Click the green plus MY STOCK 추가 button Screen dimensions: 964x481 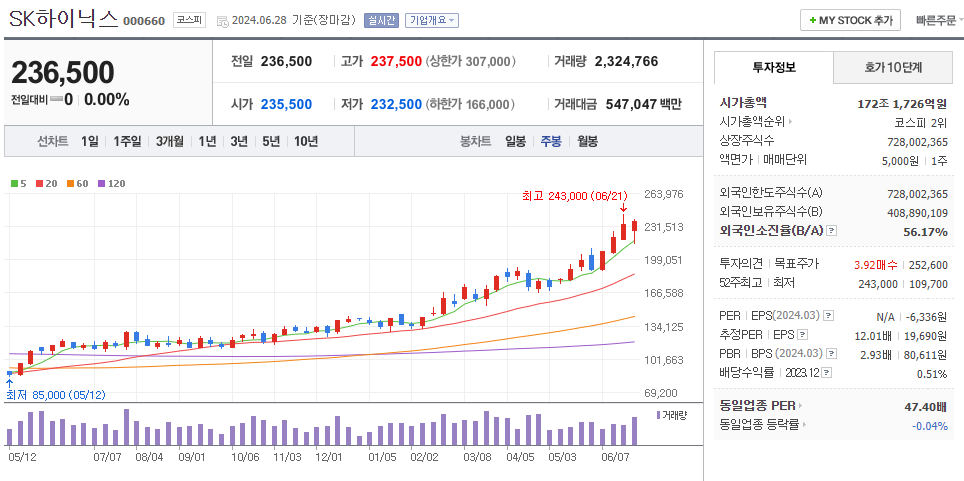click(x=850, y=20)
